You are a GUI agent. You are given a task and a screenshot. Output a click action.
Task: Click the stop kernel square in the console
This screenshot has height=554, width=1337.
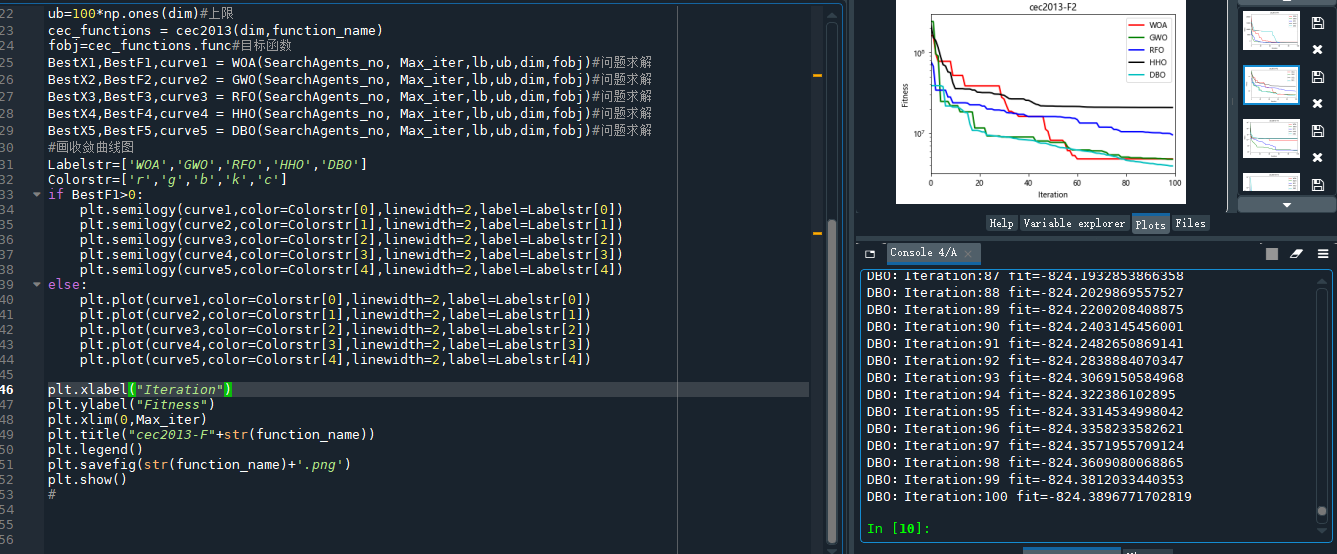pos(1272,254)
